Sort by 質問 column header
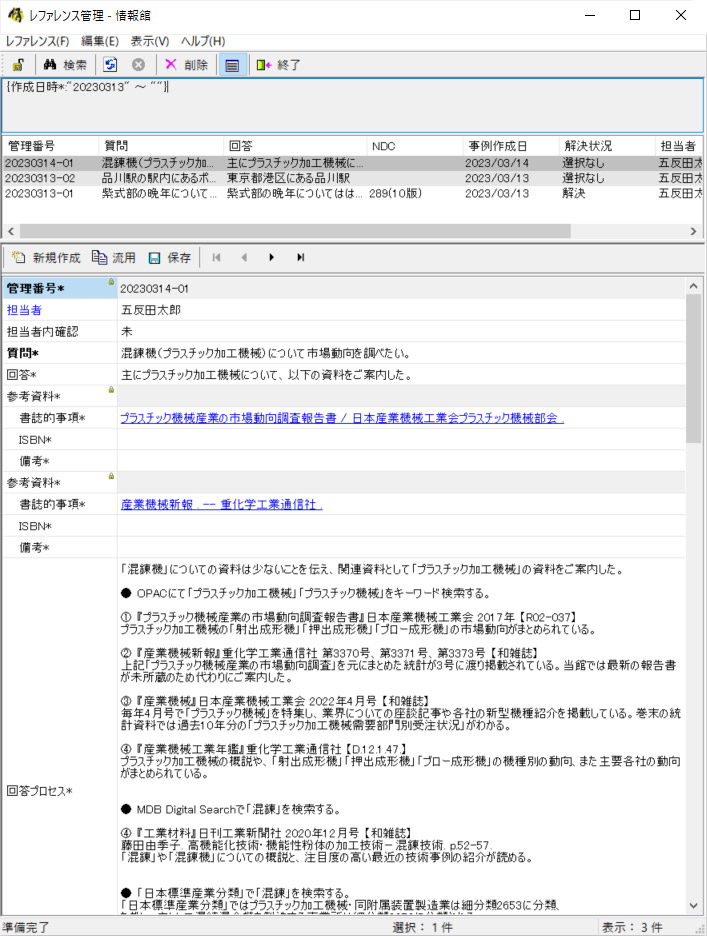Screen dimensions: 707x936 tap(161, 146)
